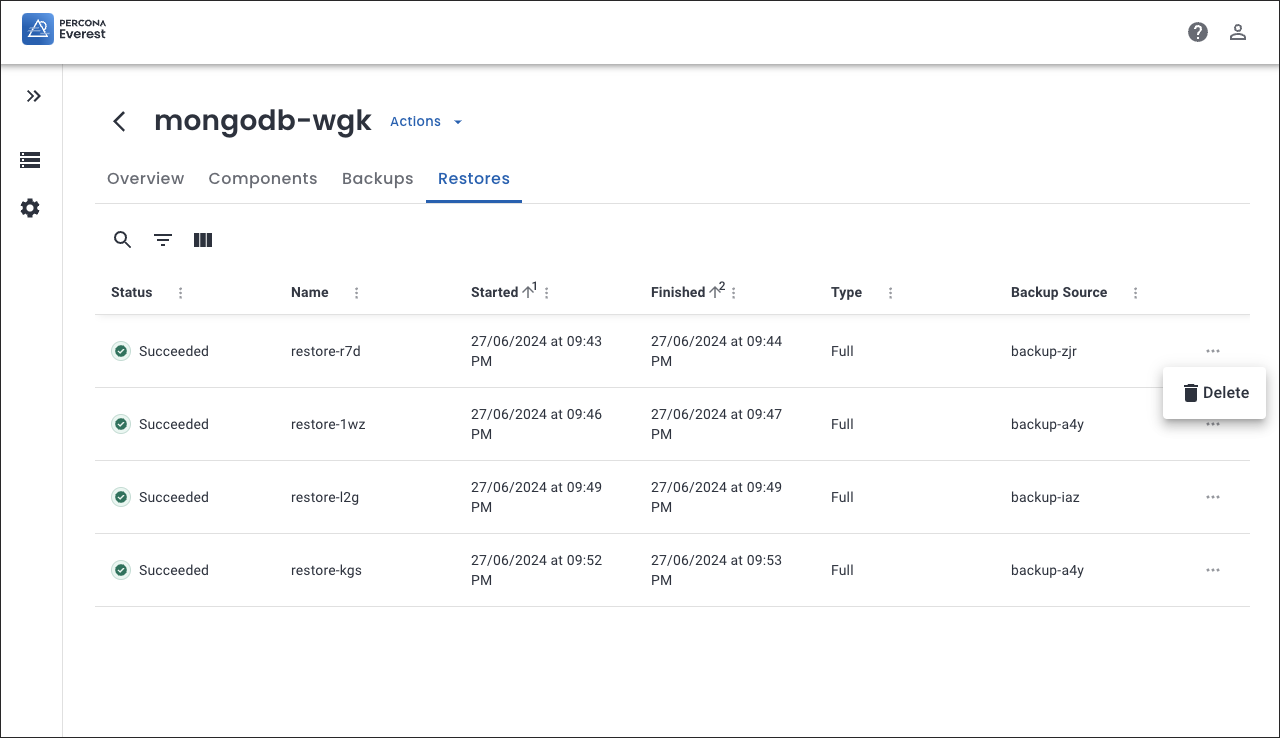This screenshot has width=1280, height=738.
Task: Open databases list icon in sidebar
Action: (30, 160)
